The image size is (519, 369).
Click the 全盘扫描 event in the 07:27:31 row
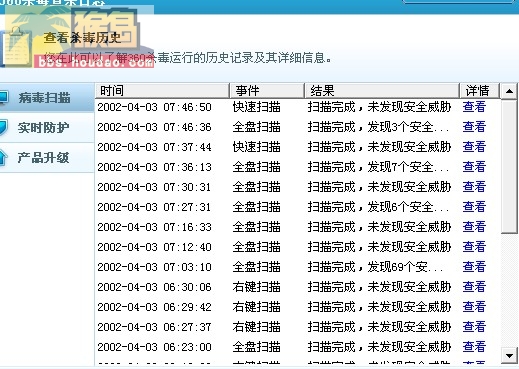click(256, 207)
